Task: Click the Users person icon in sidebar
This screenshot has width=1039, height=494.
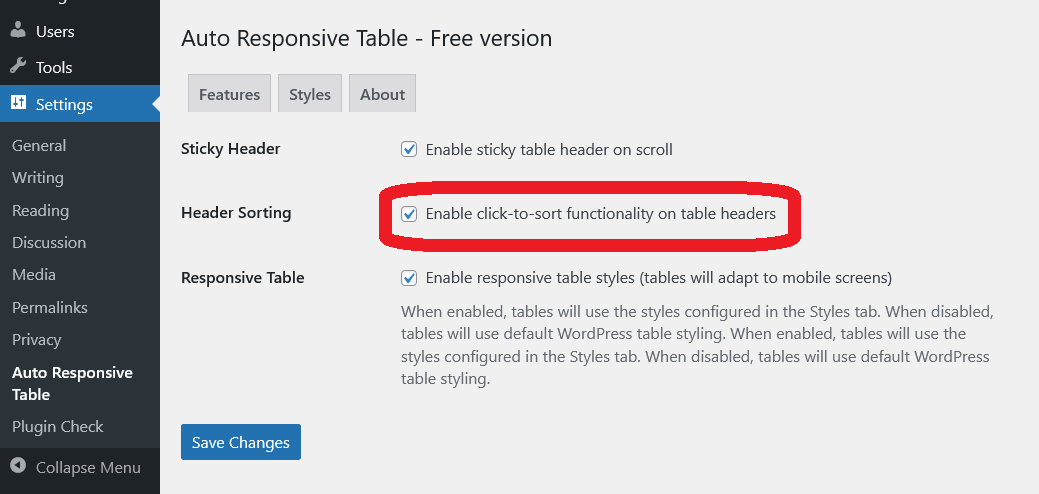Action: click(x=18, y=30)
